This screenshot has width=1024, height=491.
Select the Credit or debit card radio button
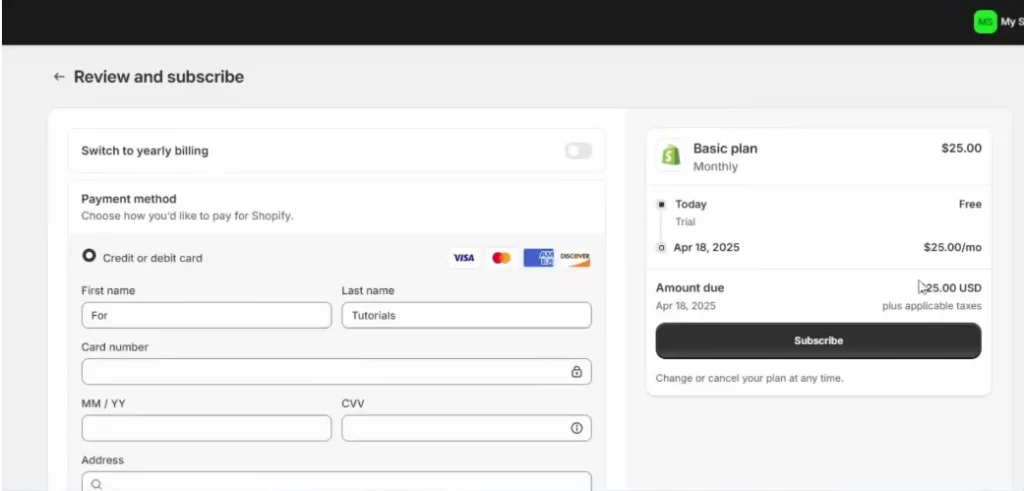[89, 256]
